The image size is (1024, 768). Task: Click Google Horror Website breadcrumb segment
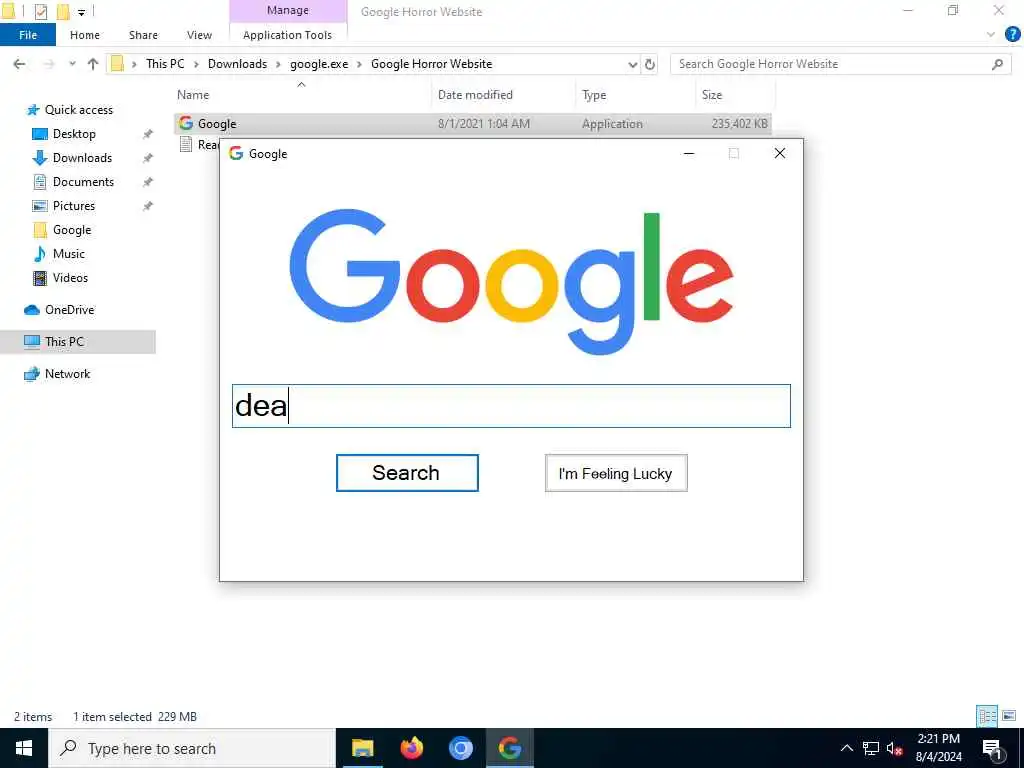click(432, 64)
